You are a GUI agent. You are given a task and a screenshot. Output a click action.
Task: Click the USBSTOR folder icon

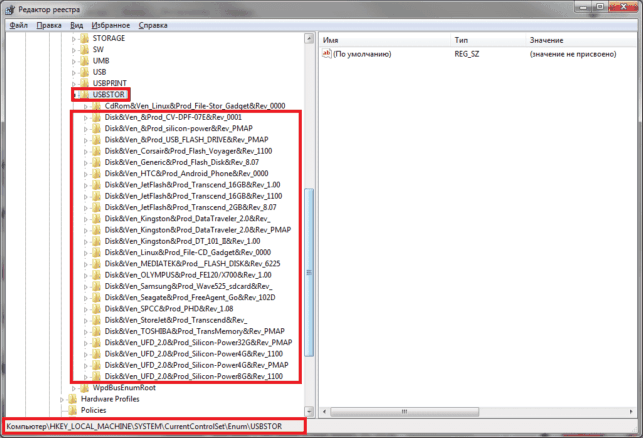(x=84, y=95)
